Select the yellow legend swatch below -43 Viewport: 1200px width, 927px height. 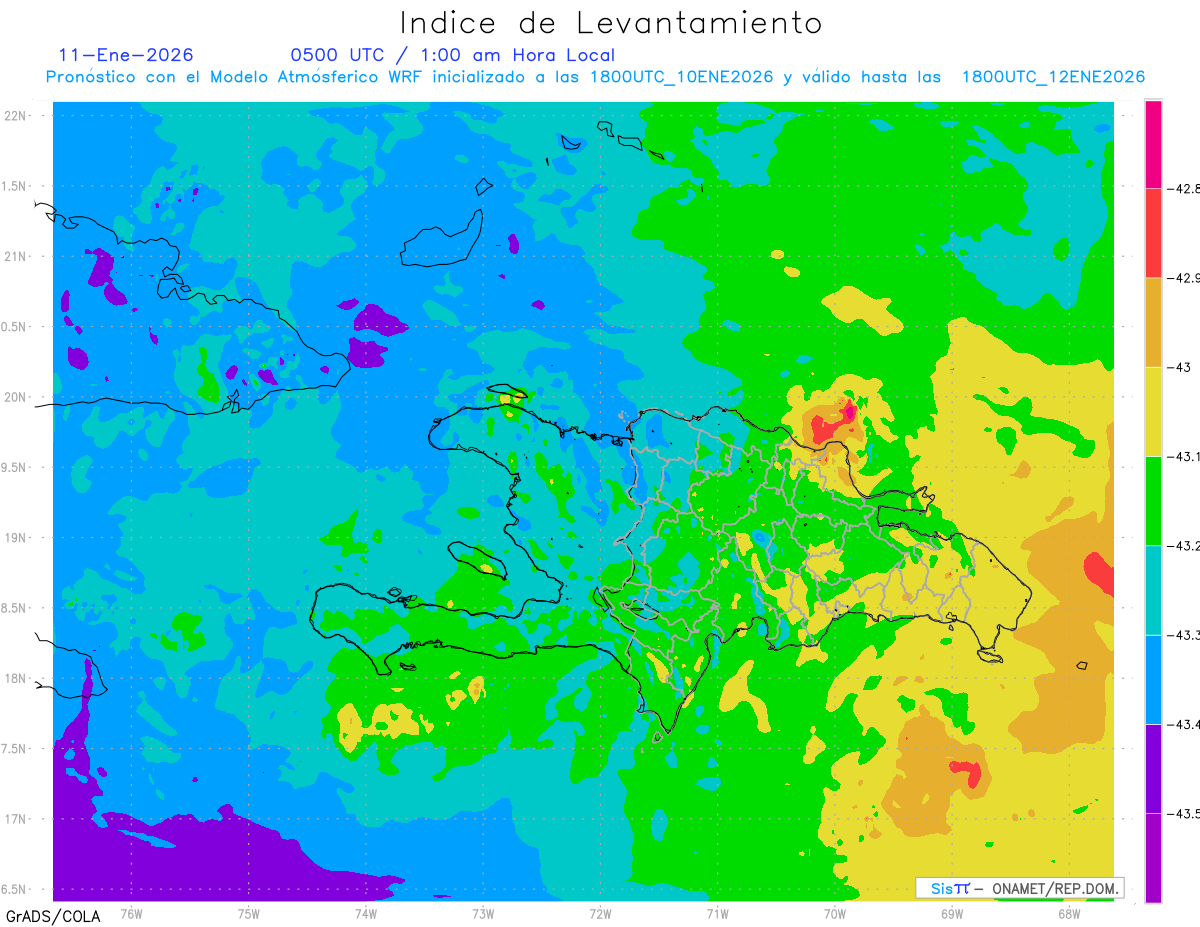click(1153, 411)
